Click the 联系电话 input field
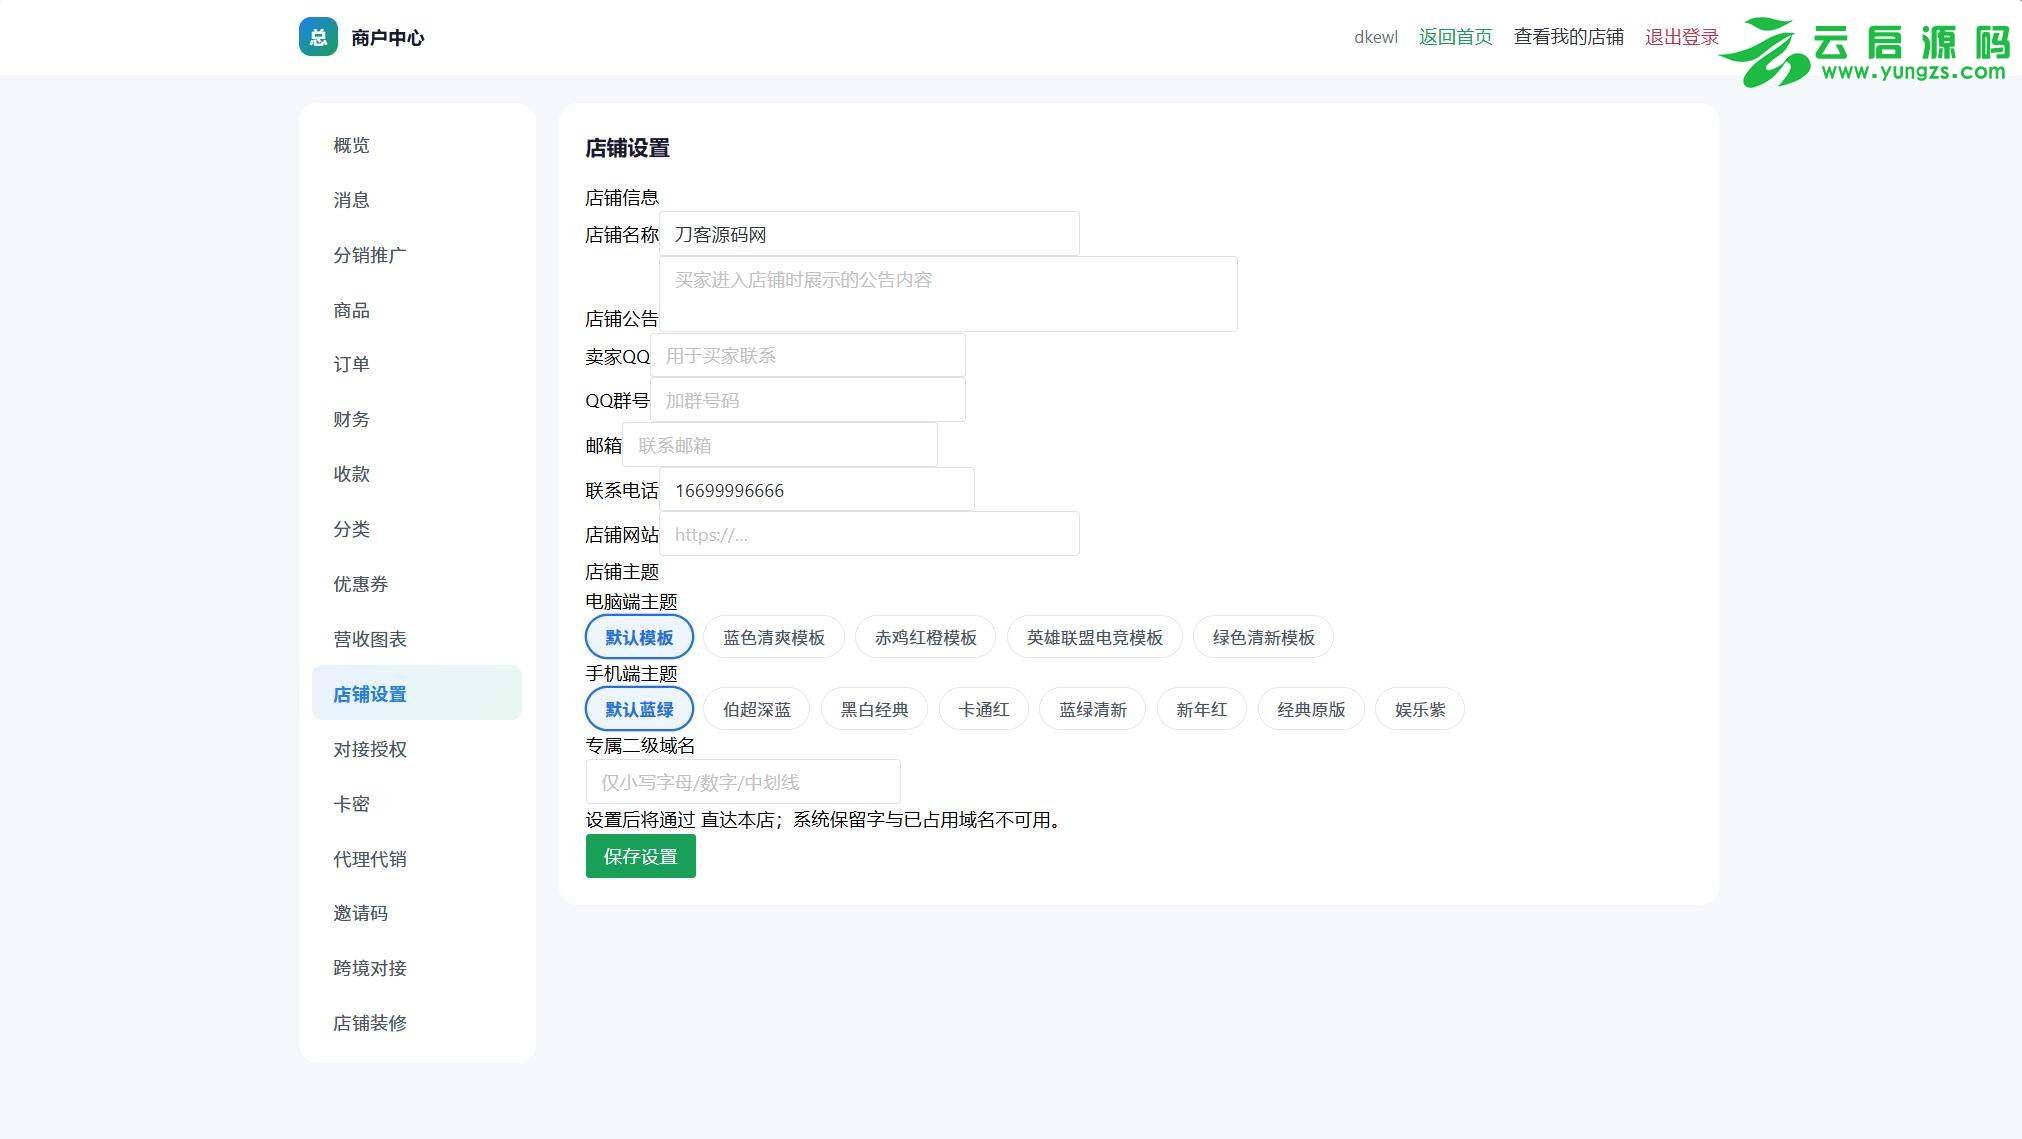 pyautogui.click(x=817, y=490)
